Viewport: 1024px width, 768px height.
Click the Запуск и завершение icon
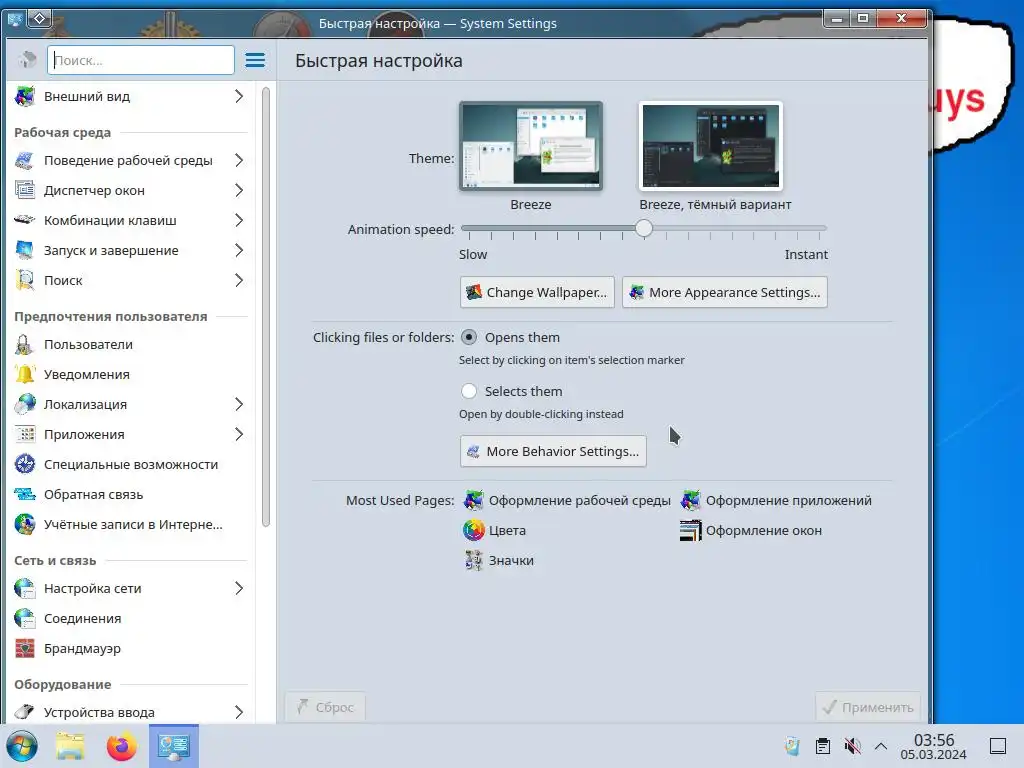click(x=25, y=250)
